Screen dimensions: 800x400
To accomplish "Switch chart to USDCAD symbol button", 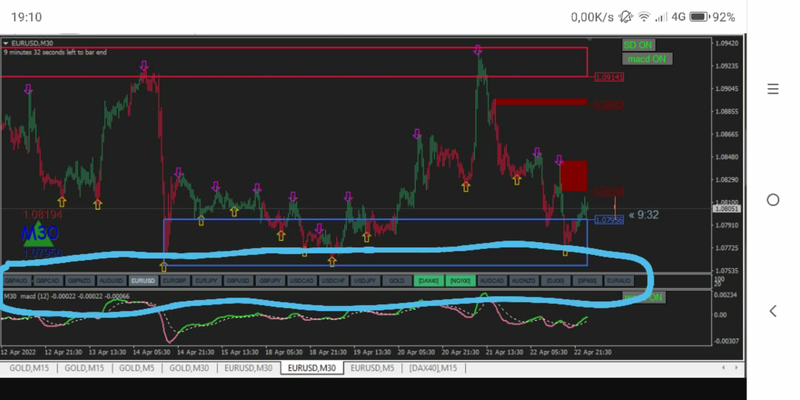I will pyautogui.click(x=302, y=281).
